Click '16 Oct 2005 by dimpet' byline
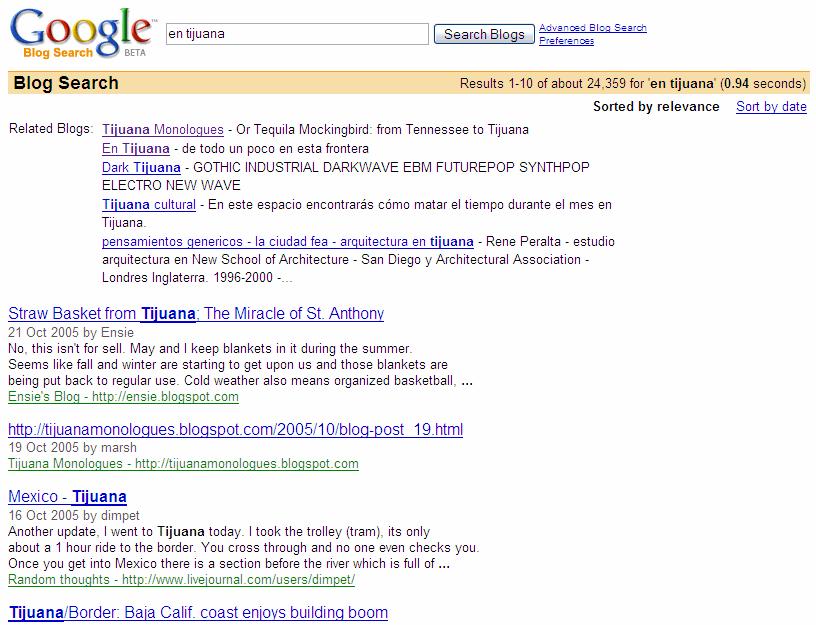Screen dimensions: 816x625 pyautogui.click(x=74, y=516)
